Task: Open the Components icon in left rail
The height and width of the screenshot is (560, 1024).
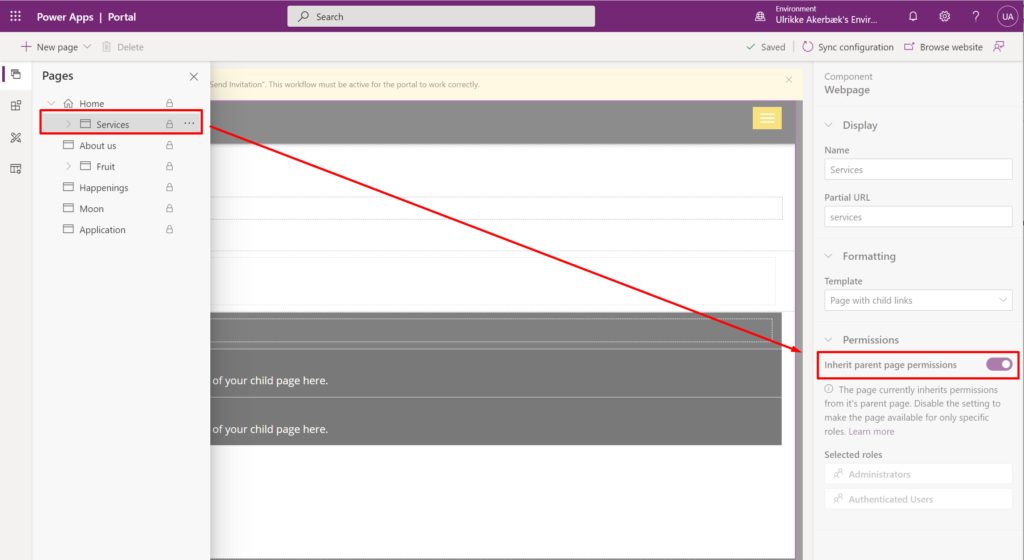Action: (x=16, y=106)
